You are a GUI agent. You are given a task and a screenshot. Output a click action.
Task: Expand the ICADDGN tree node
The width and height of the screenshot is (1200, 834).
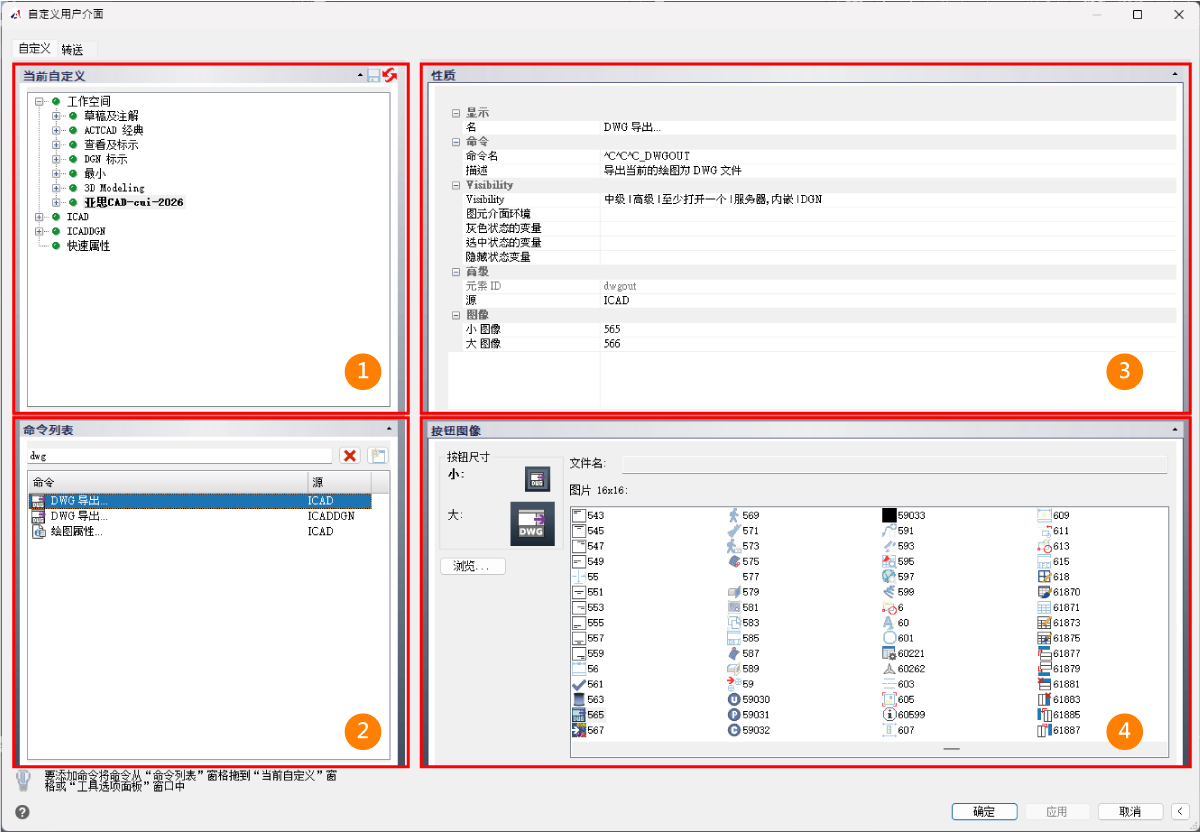39,231
